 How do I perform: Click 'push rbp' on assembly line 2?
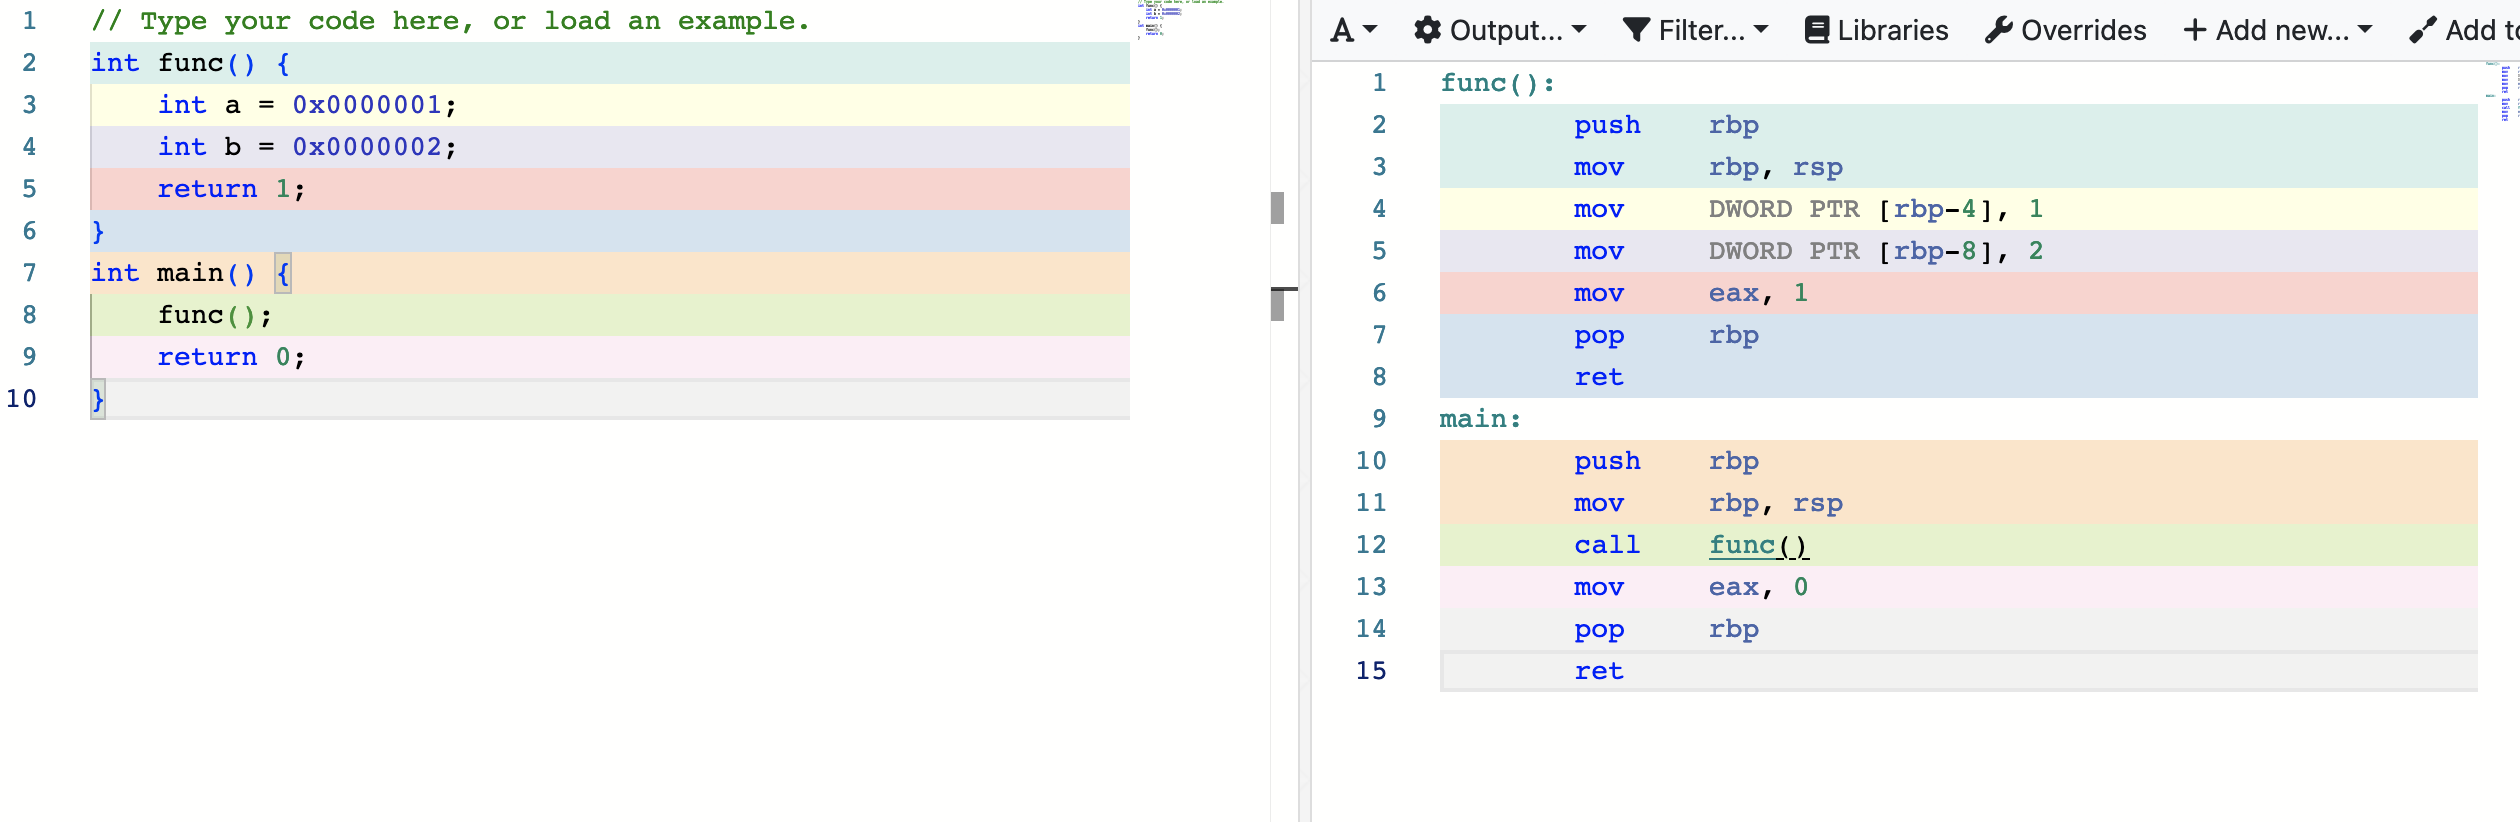(1958, 125)
